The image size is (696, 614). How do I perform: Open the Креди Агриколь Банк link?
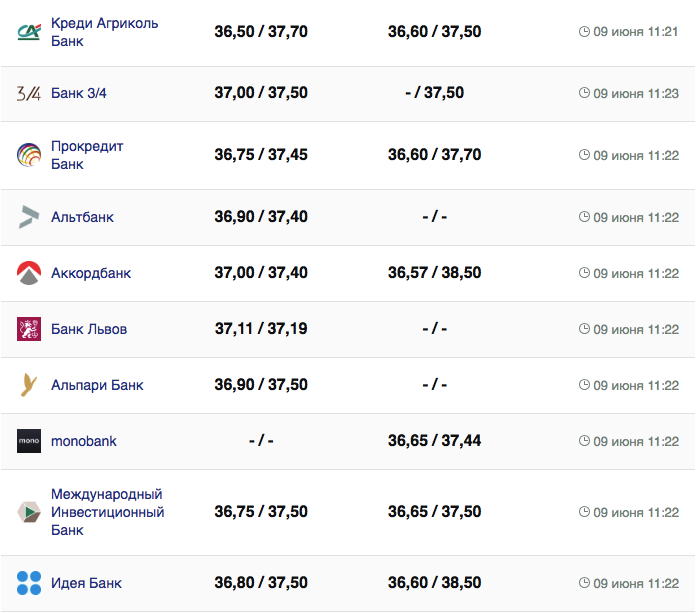pos(104,32)
